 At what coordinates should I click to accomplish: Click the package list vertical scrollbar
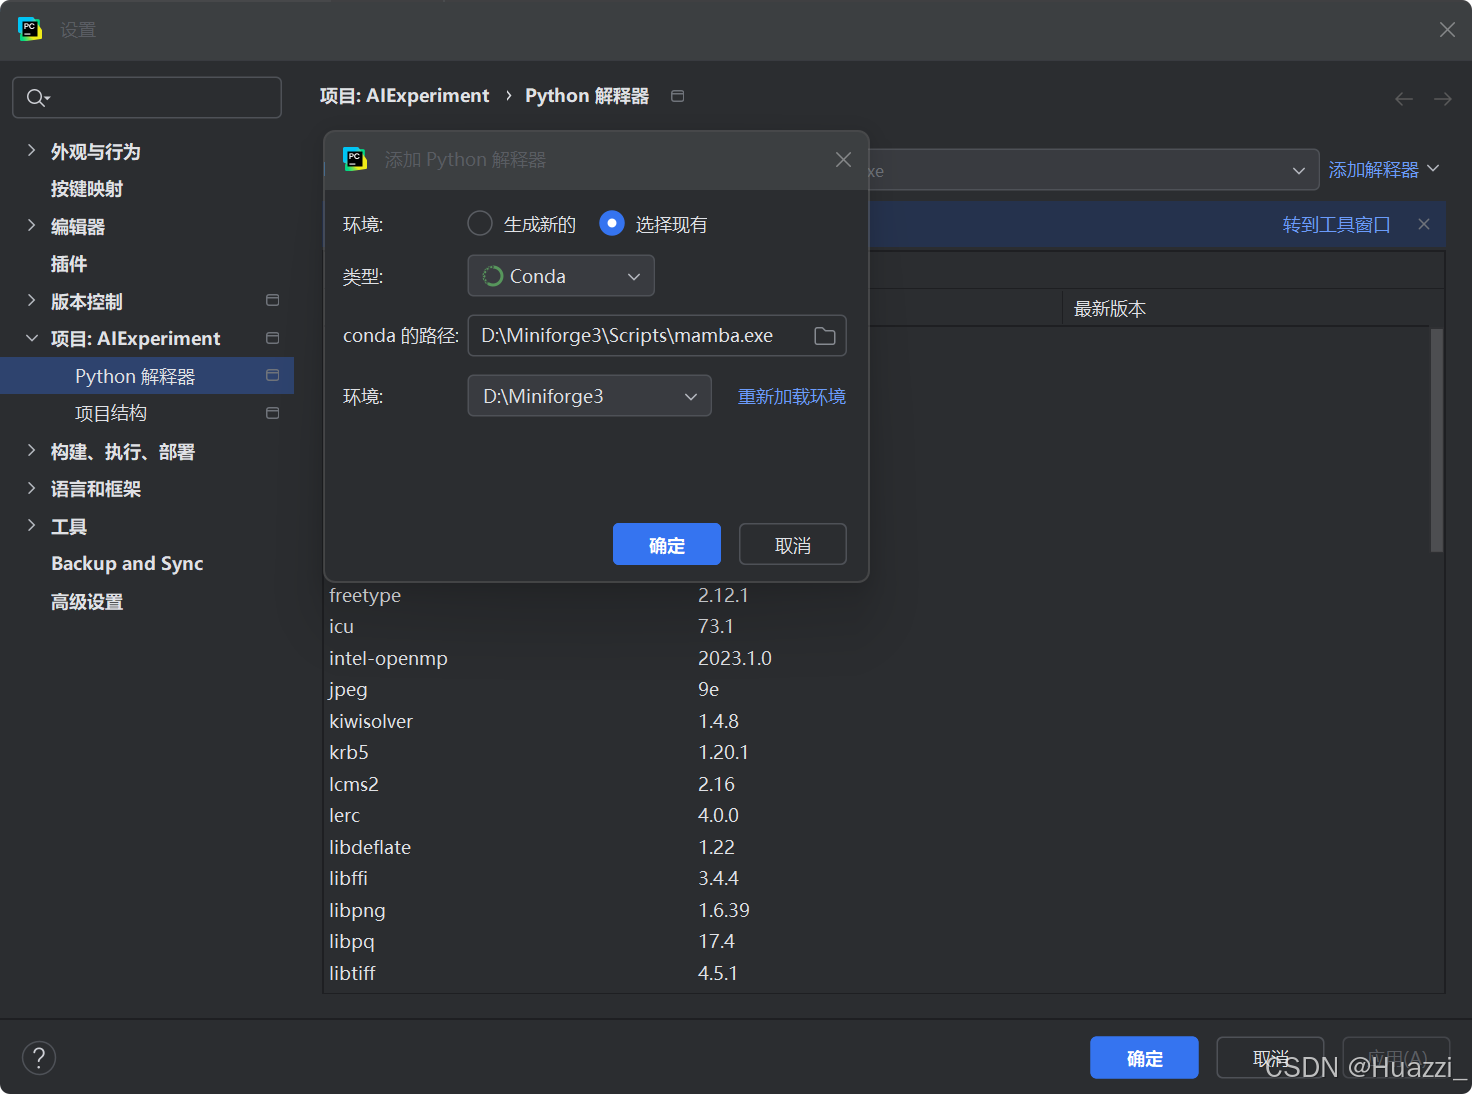point(1437,440)
